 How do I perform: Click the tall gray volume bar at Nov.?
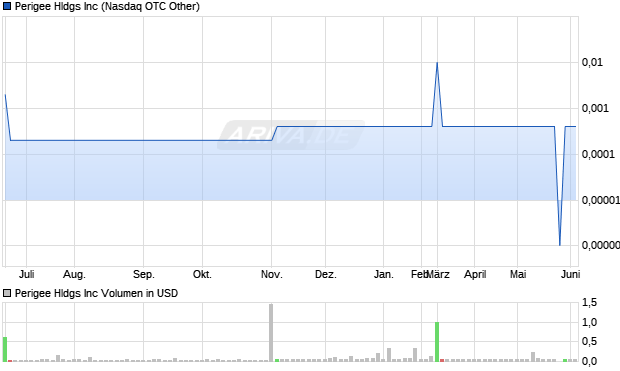click(x=271, y=333)
